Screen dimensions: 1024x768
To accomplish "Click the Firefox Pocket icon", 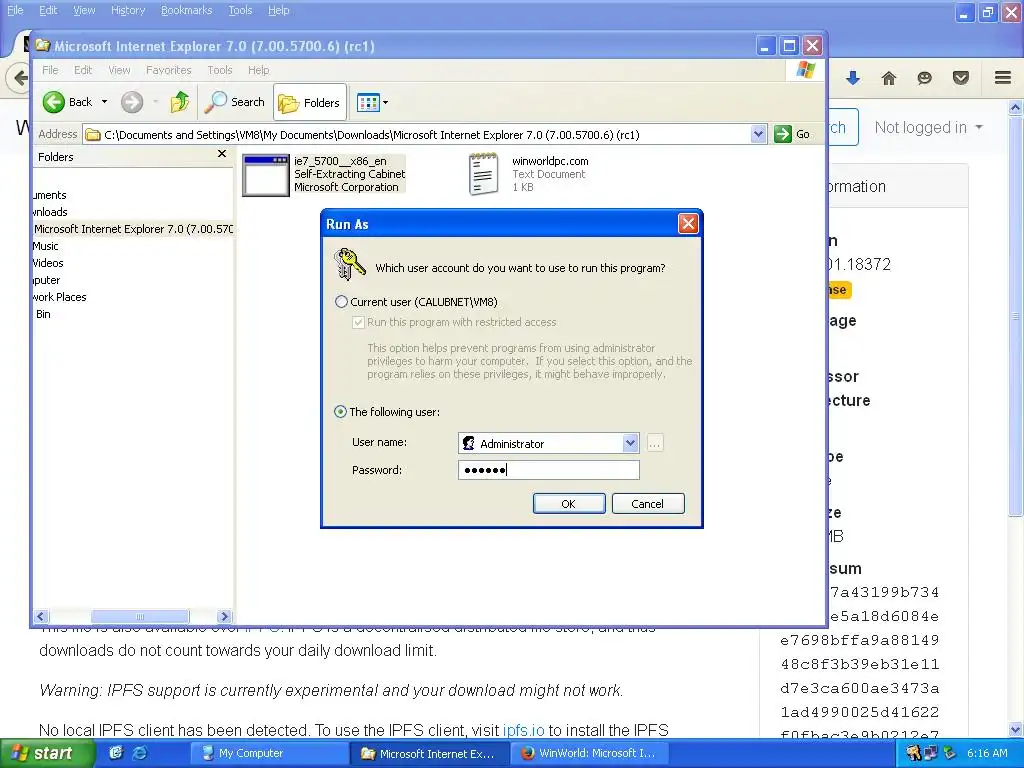I will point(961,78).
